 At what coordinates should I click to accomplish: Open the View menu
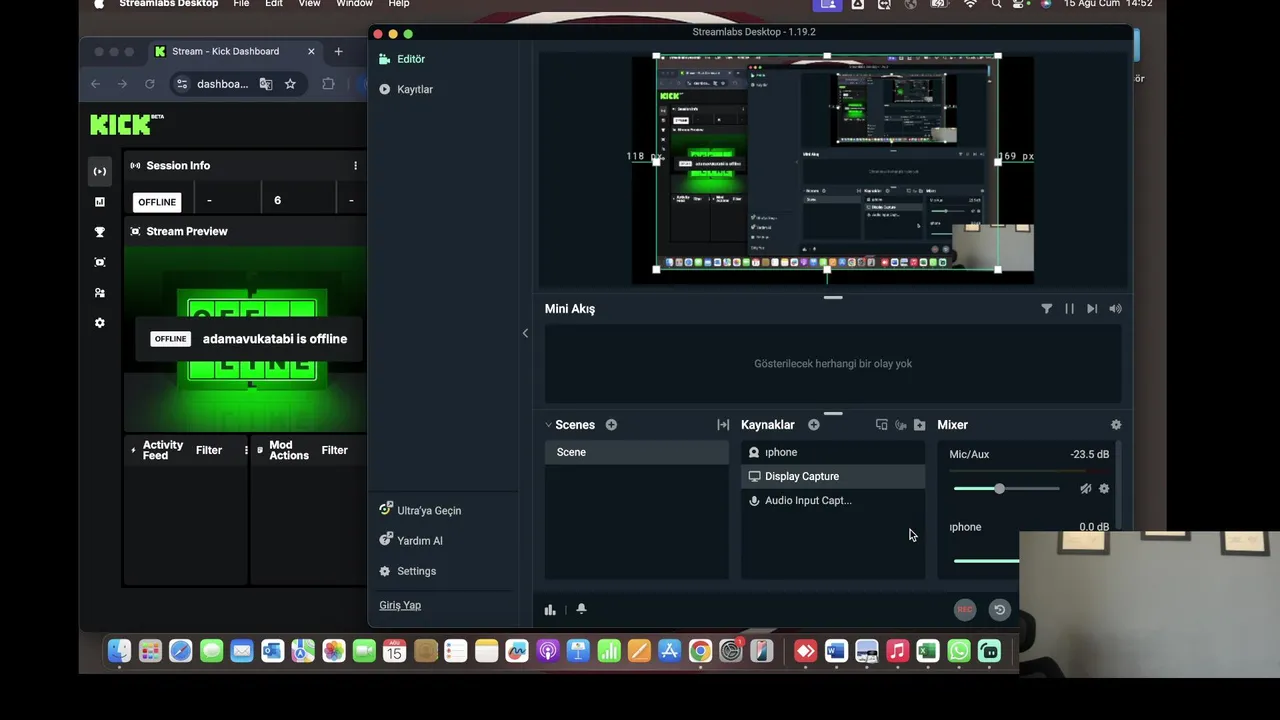coord(310,4)
